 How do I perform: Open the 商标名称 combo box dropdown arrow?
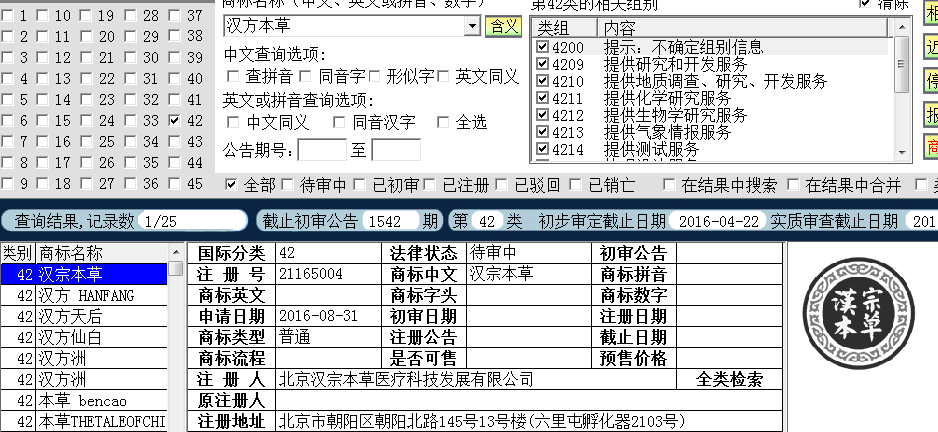click(x=473, y=26)
